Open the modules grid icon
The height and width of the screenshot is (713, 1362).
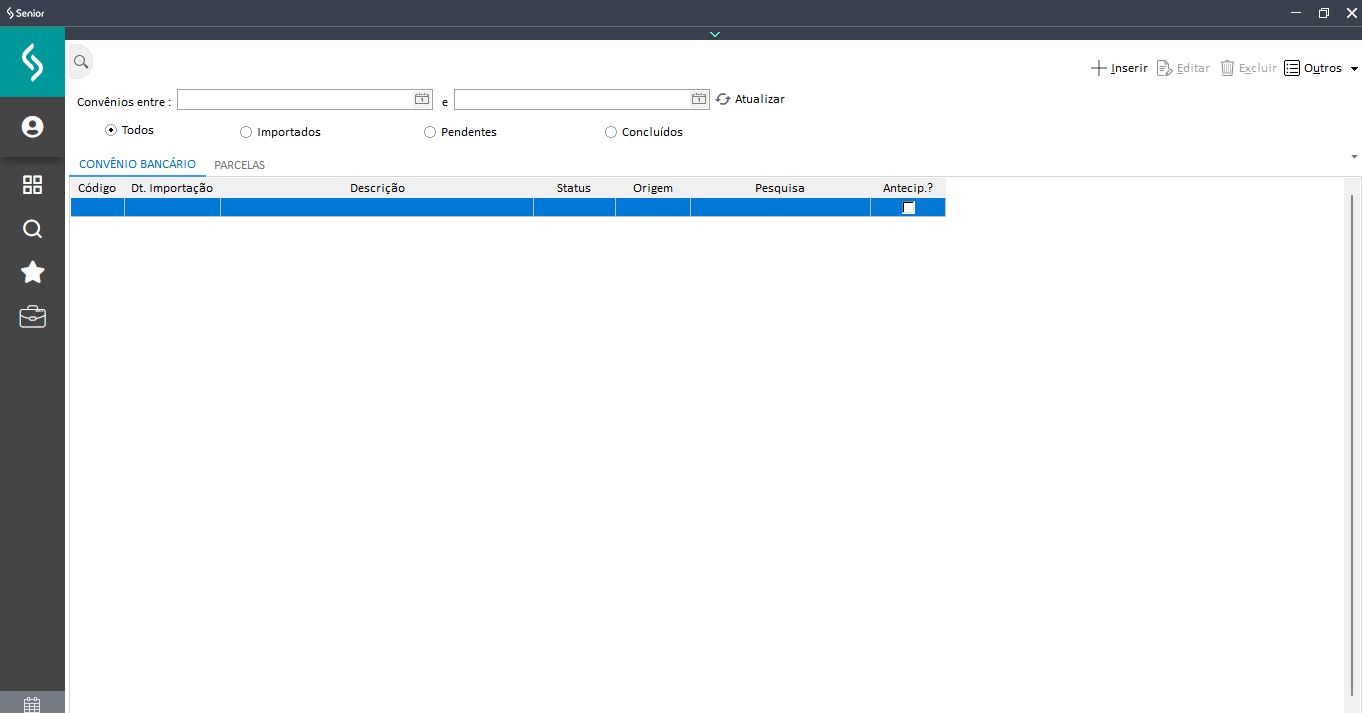32,184
